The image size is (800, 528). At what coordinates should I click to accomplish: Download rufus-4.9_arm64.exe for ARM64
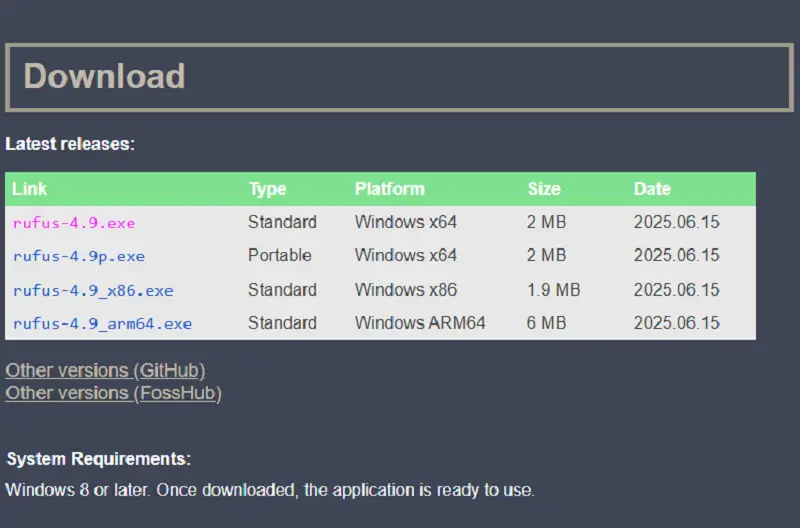(102, 324)
